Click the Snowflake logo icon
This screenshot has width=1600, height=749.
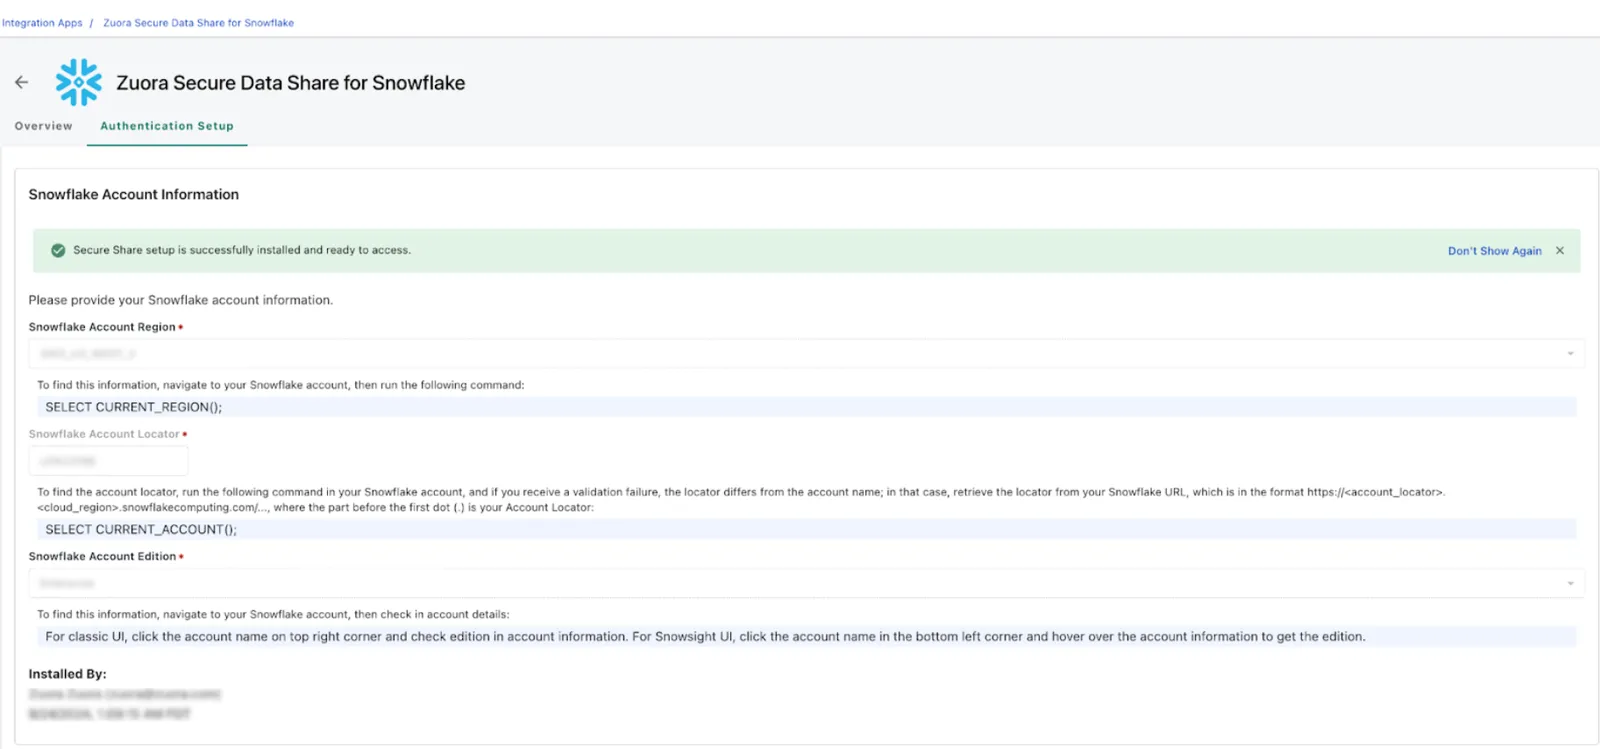[x=79, y=82]
